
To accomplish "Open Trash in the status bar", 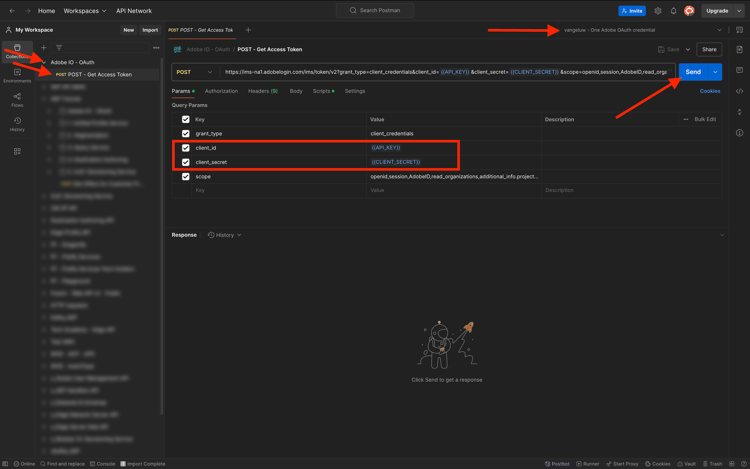I will 712,464.
